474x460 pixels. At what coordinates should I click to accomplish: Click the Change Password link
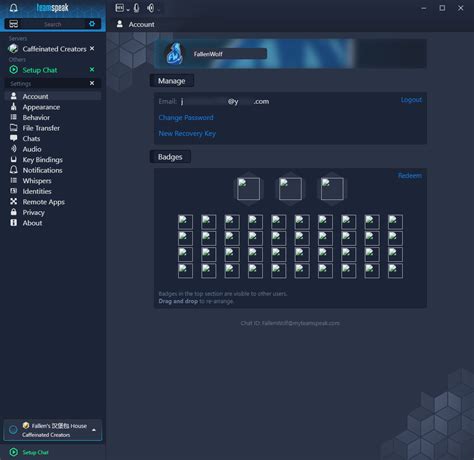(186, 118)
